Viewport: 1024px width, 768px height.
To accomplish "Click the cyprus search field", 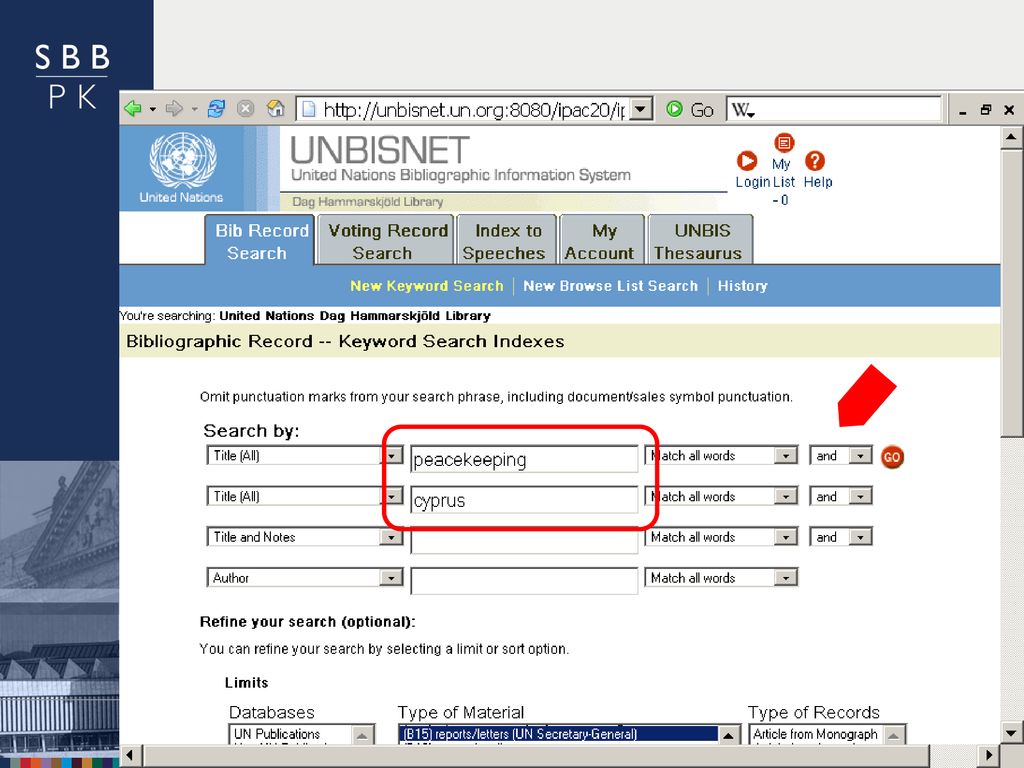I will pyautogui.click(x=524, y=500).
